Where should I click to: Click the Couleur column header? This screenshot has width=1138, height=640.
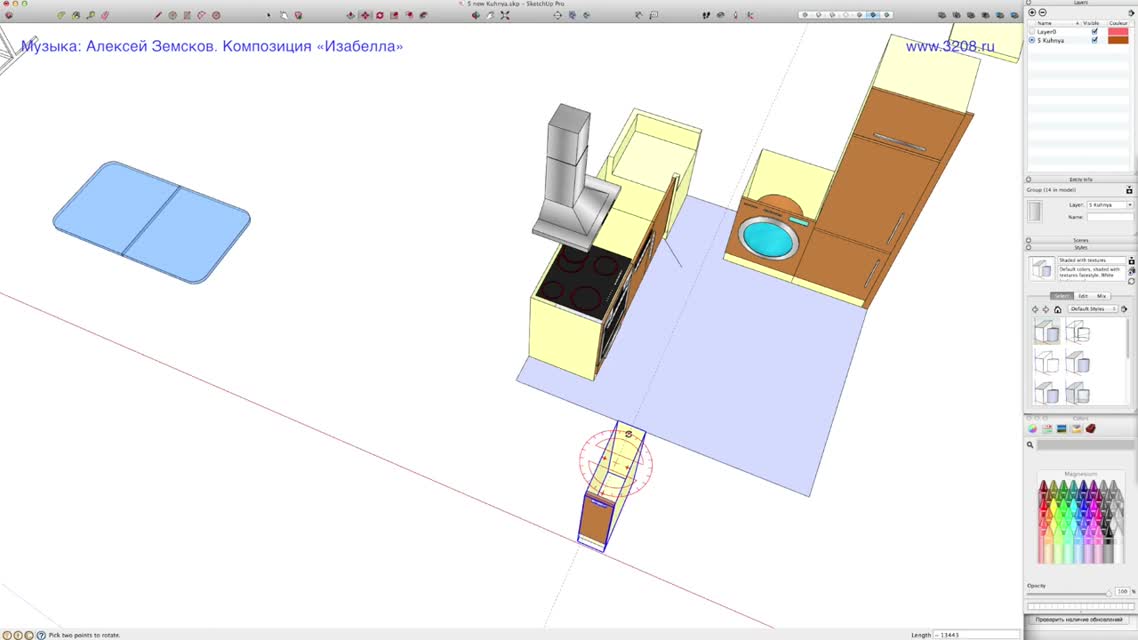pyautogui.click(x=1118, y=23)
